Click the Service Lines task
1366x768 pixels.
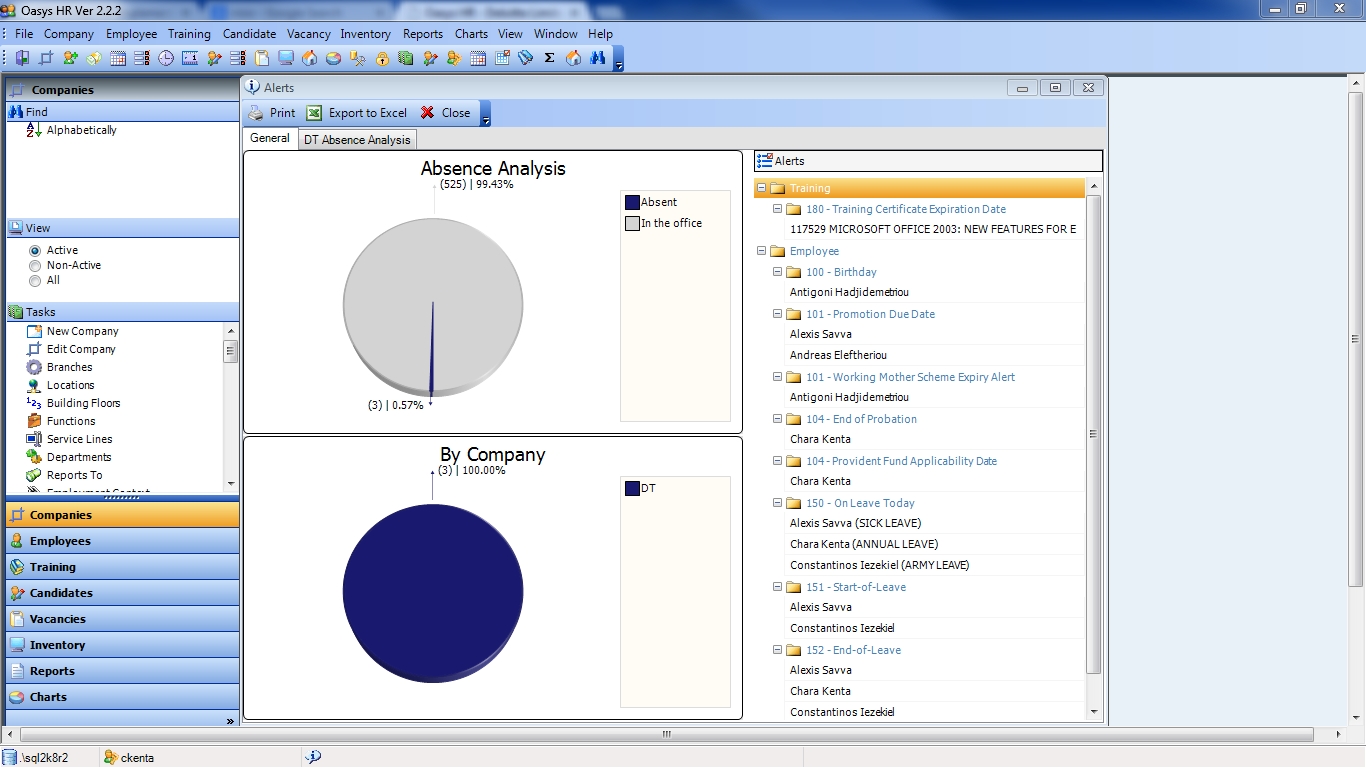(x=79, y=439)
